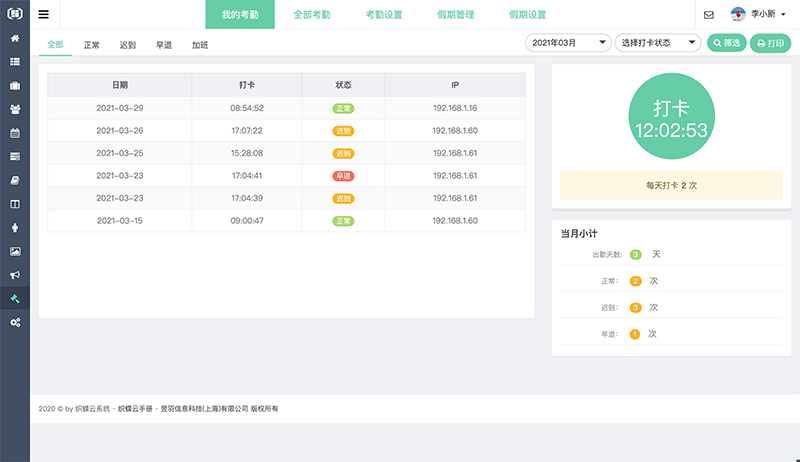The image size is (800, 462).
Task: Open the 选择打卡状态 dropdown
Action: (658, 43)
